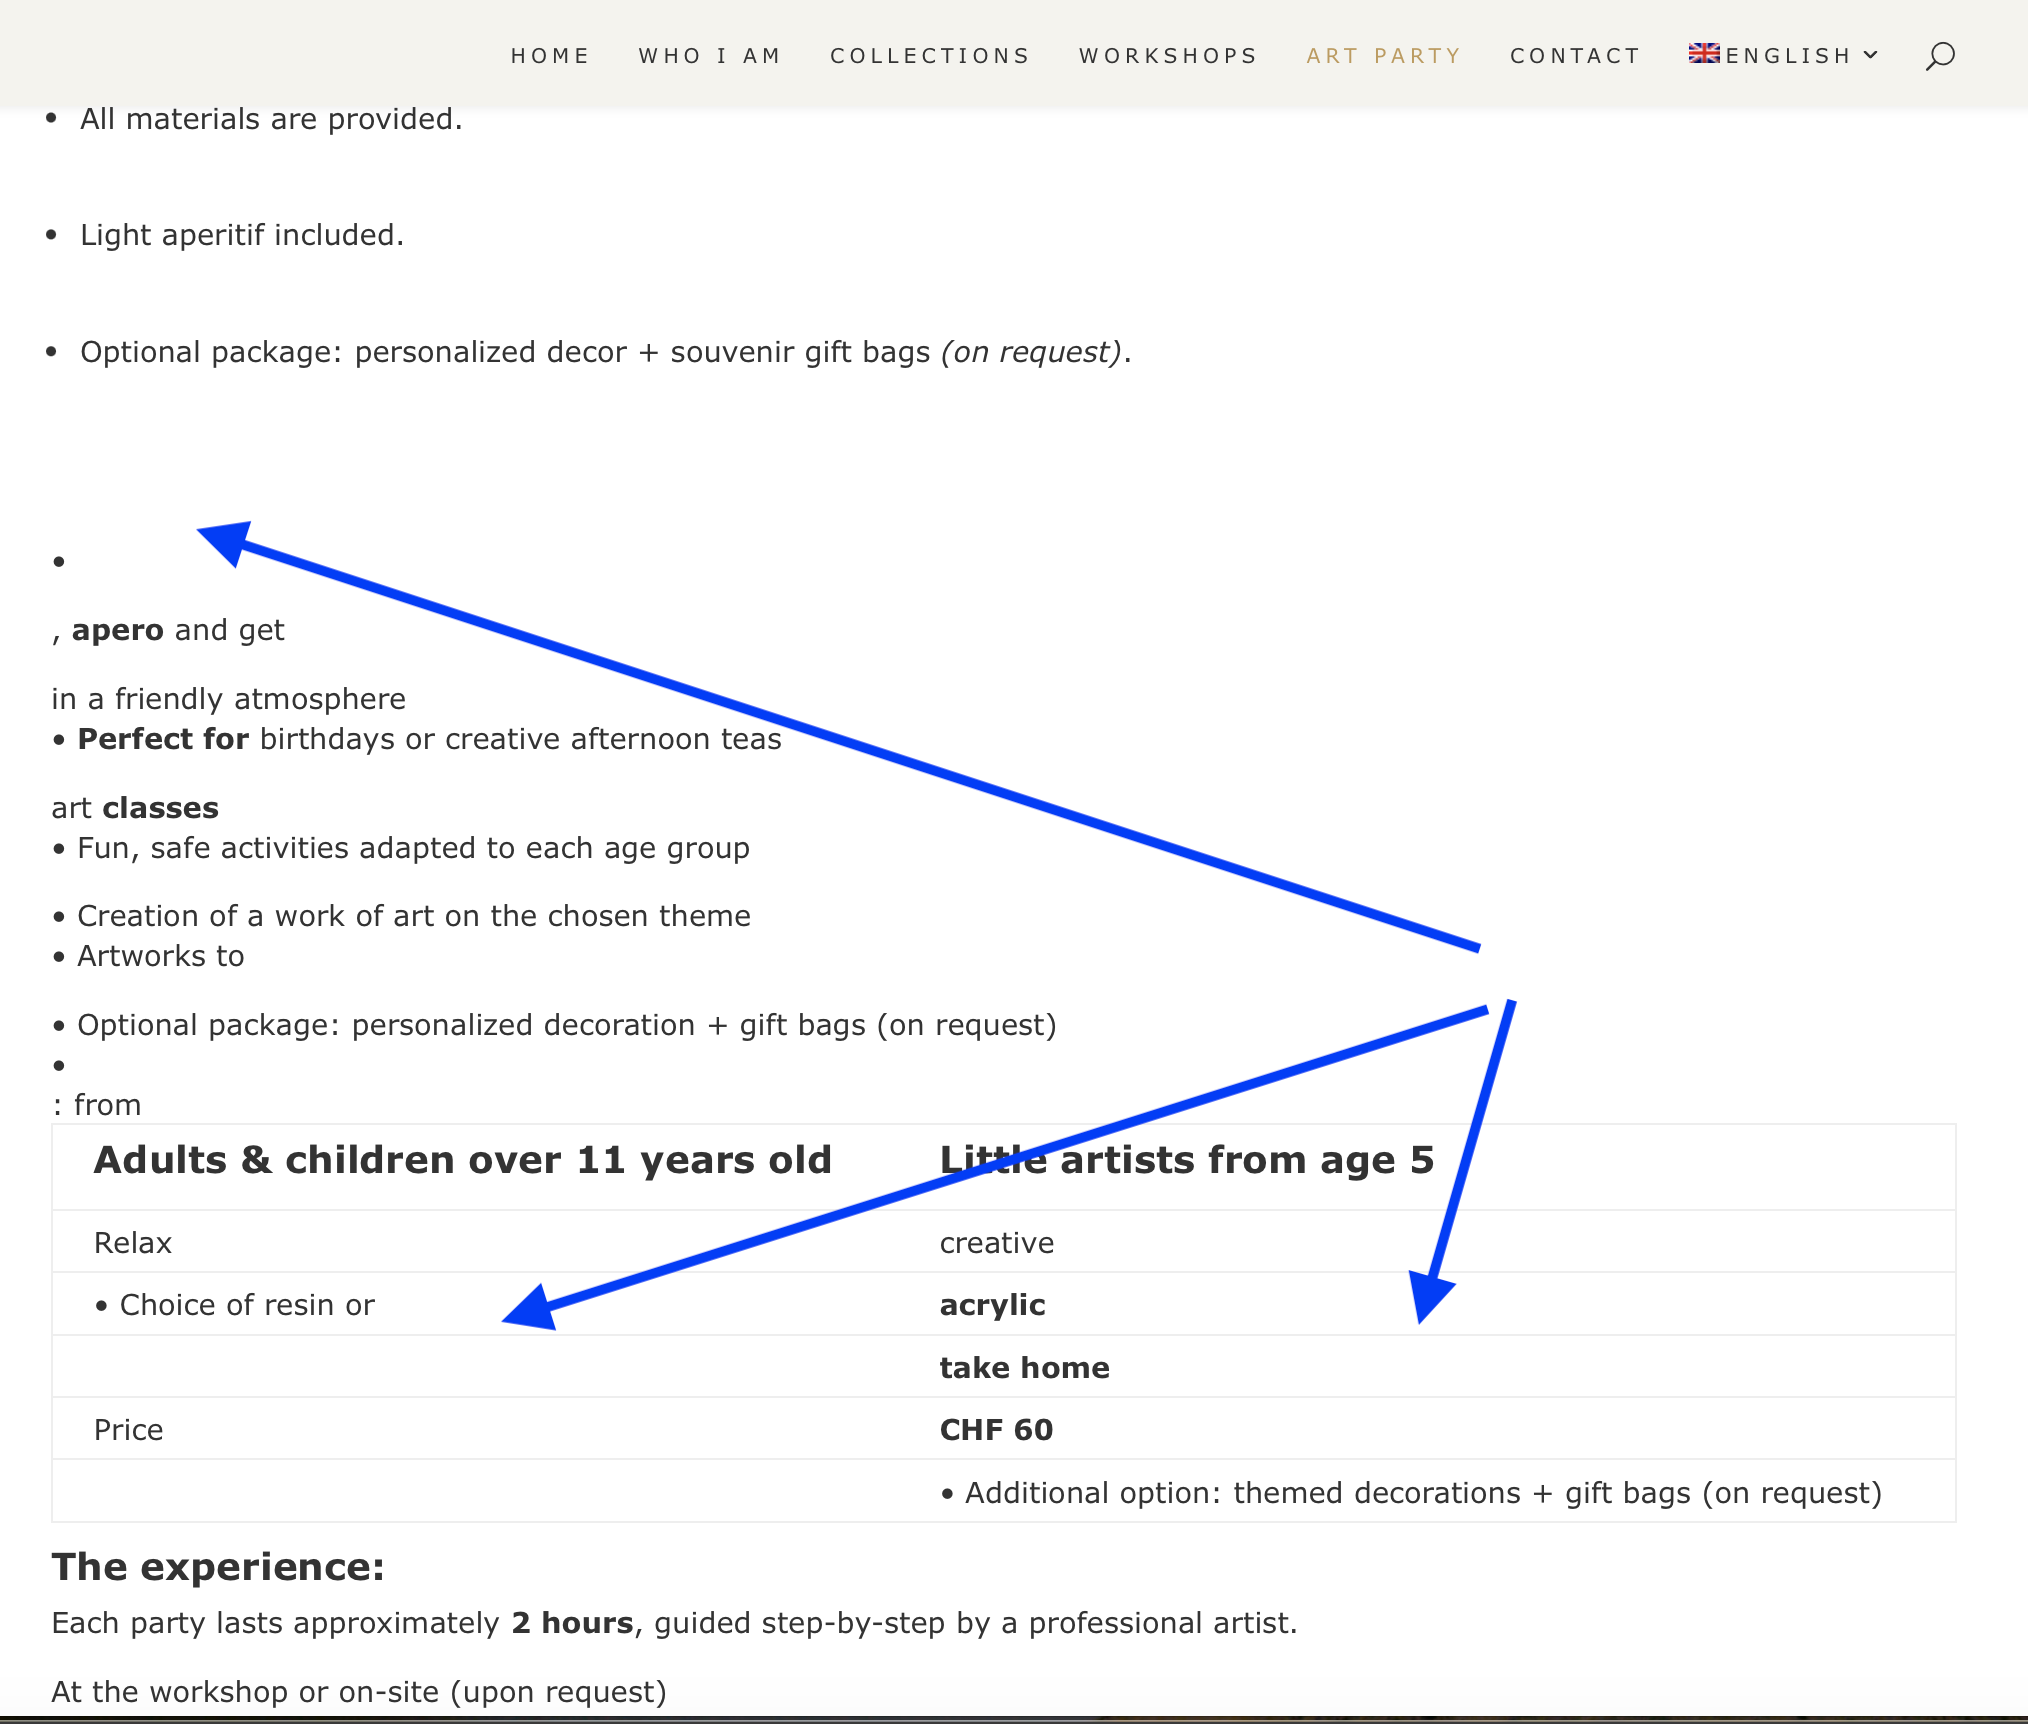Open the search magnifier icon
This screenshot has height=1724, width=2028.
click(x=1939, y=56)
